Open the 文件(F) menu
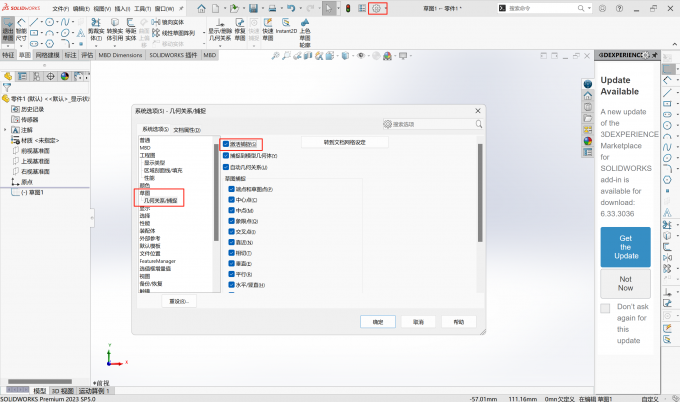 [x=60, y=8]
